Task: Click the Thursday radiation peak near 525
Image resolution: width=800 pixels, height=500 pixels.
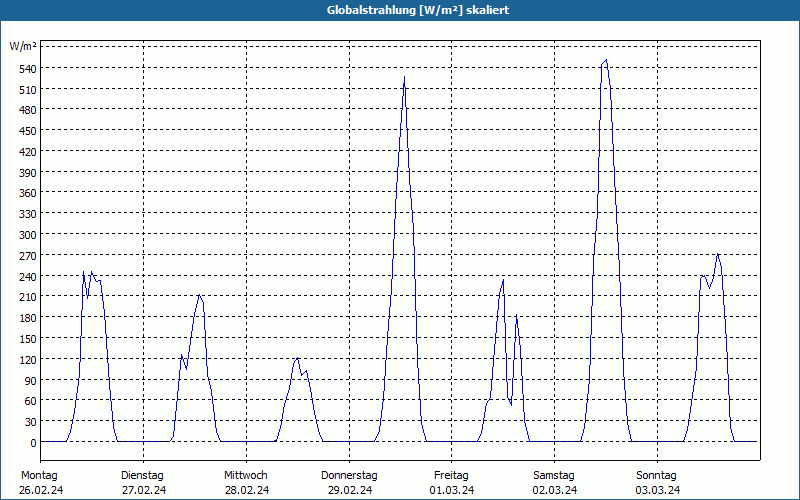Action: (404, 78)
